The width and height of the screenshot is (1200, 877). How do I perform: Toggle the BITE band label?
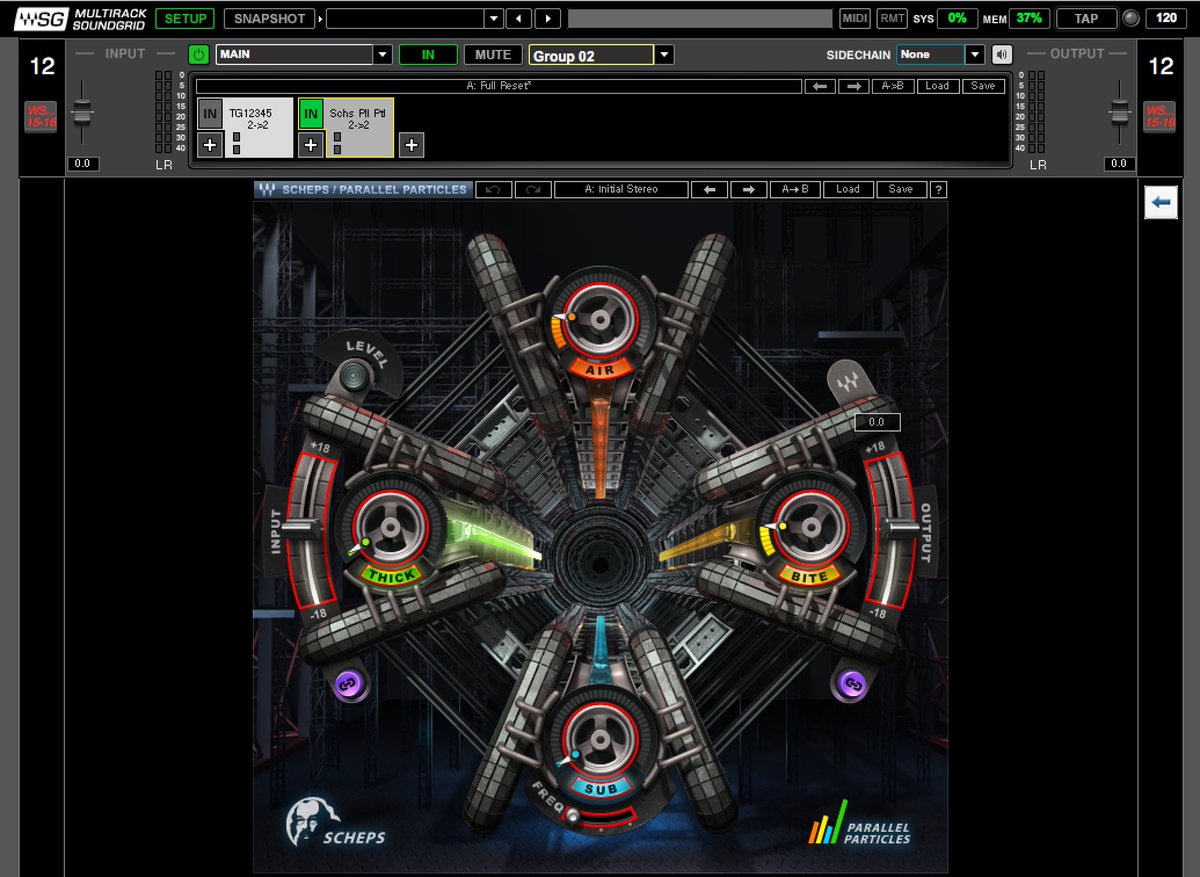(810, 577)
